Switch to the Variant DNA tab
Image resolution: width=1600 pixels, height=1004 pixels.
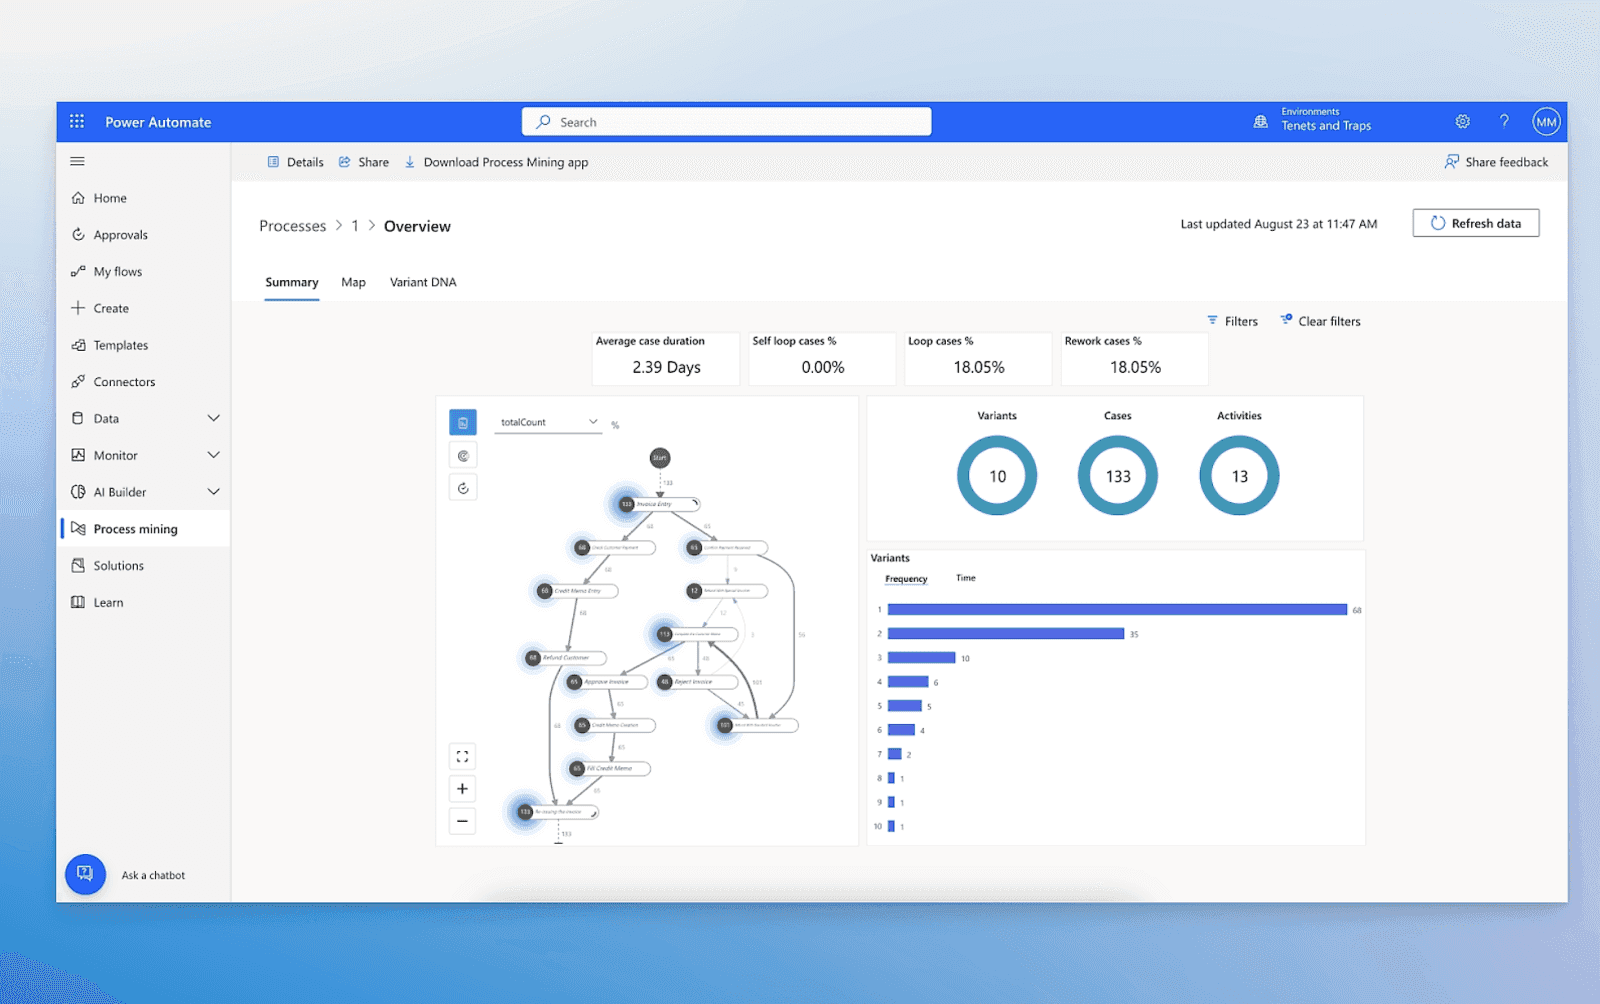(x=423, y=282)
